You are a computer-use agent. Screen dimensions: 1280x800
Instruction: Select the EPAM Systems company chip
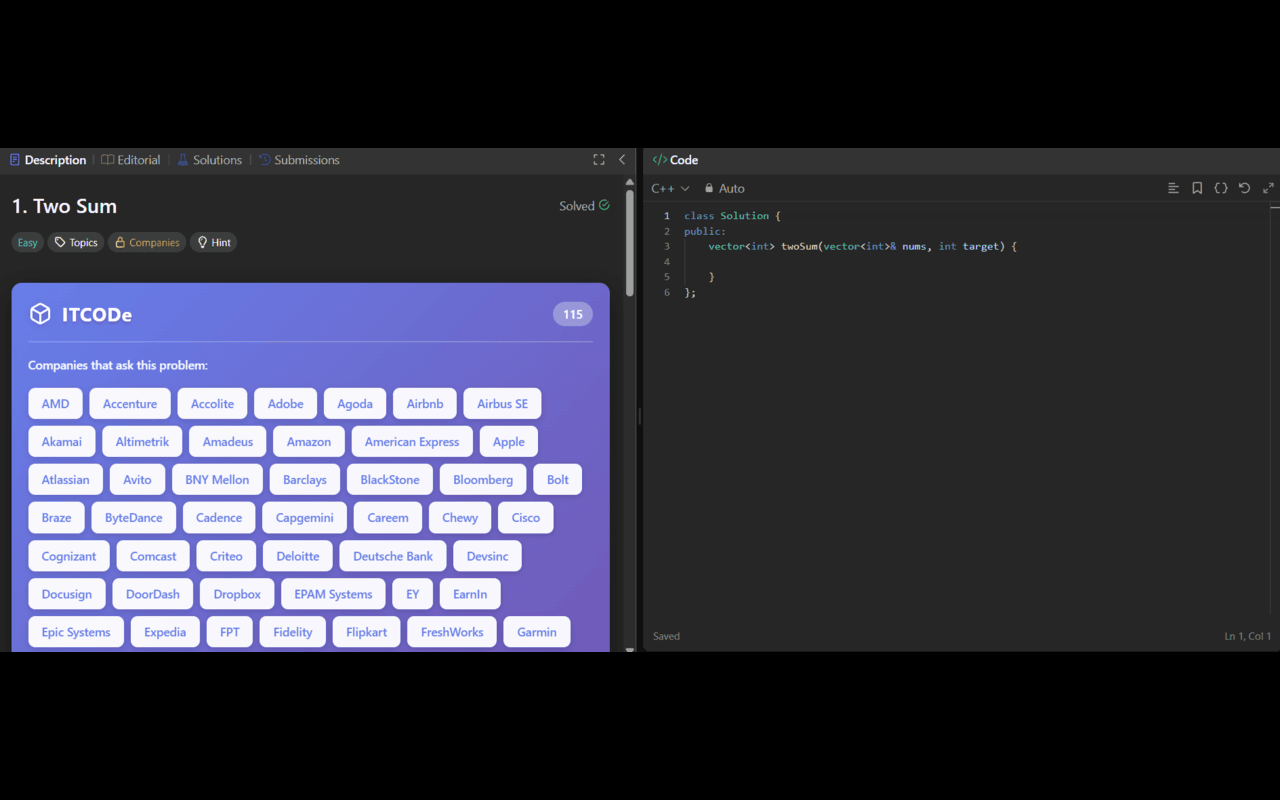click(333, 594)
